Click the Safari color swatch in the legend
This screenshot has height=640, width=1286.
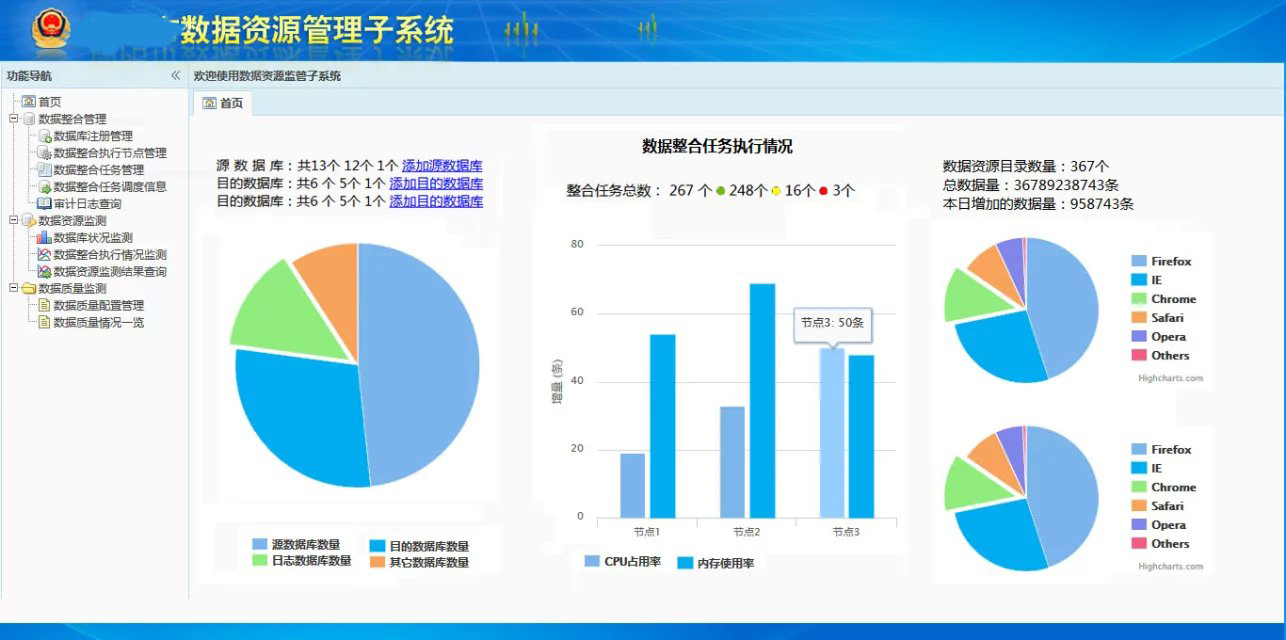1141,318
